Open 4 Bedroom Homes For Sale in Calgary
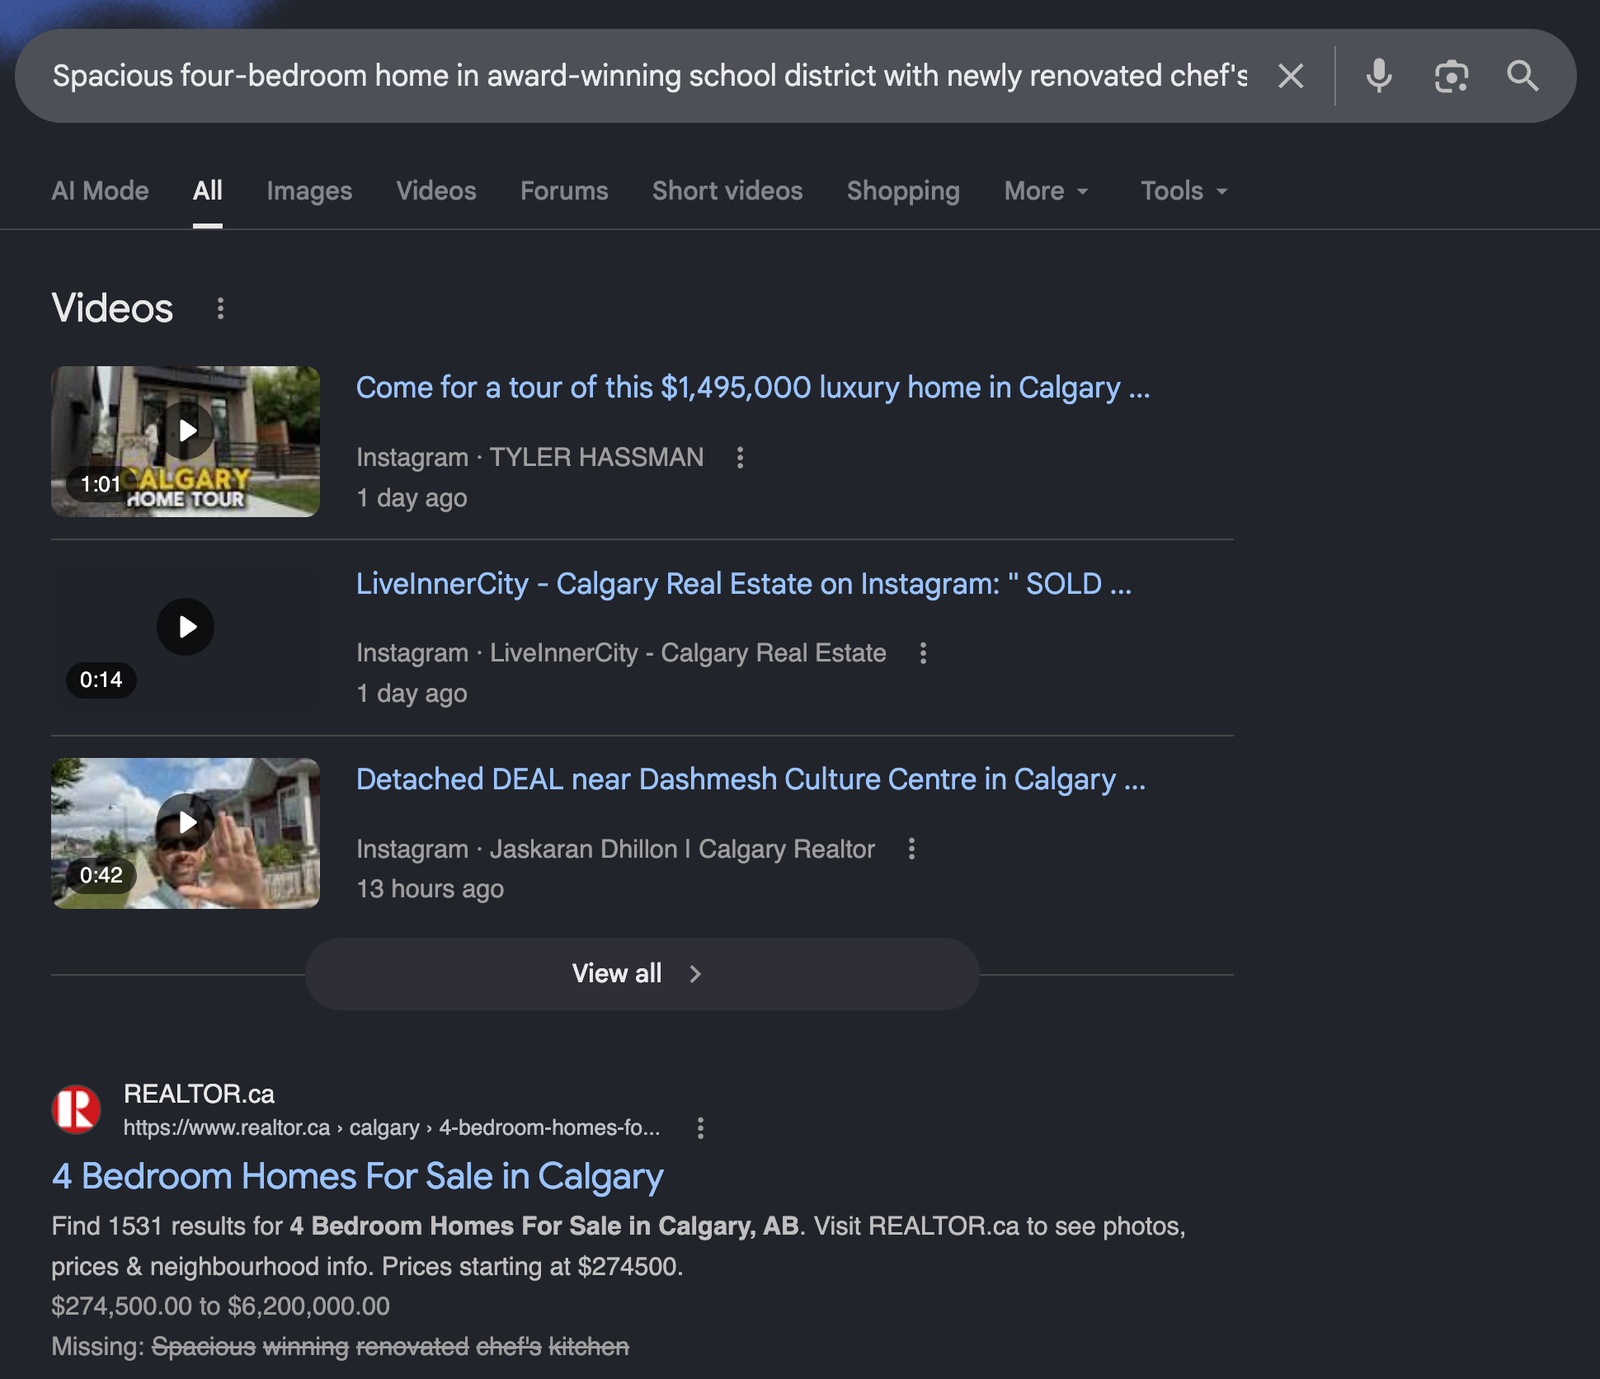 click(x=358, y=1177)
